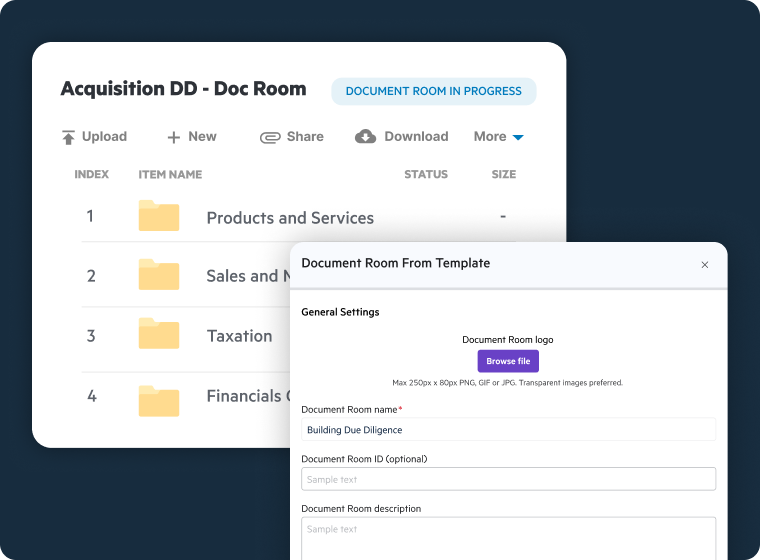Sort by the SIZE column header
760x560 pixels.
(504, 174)
